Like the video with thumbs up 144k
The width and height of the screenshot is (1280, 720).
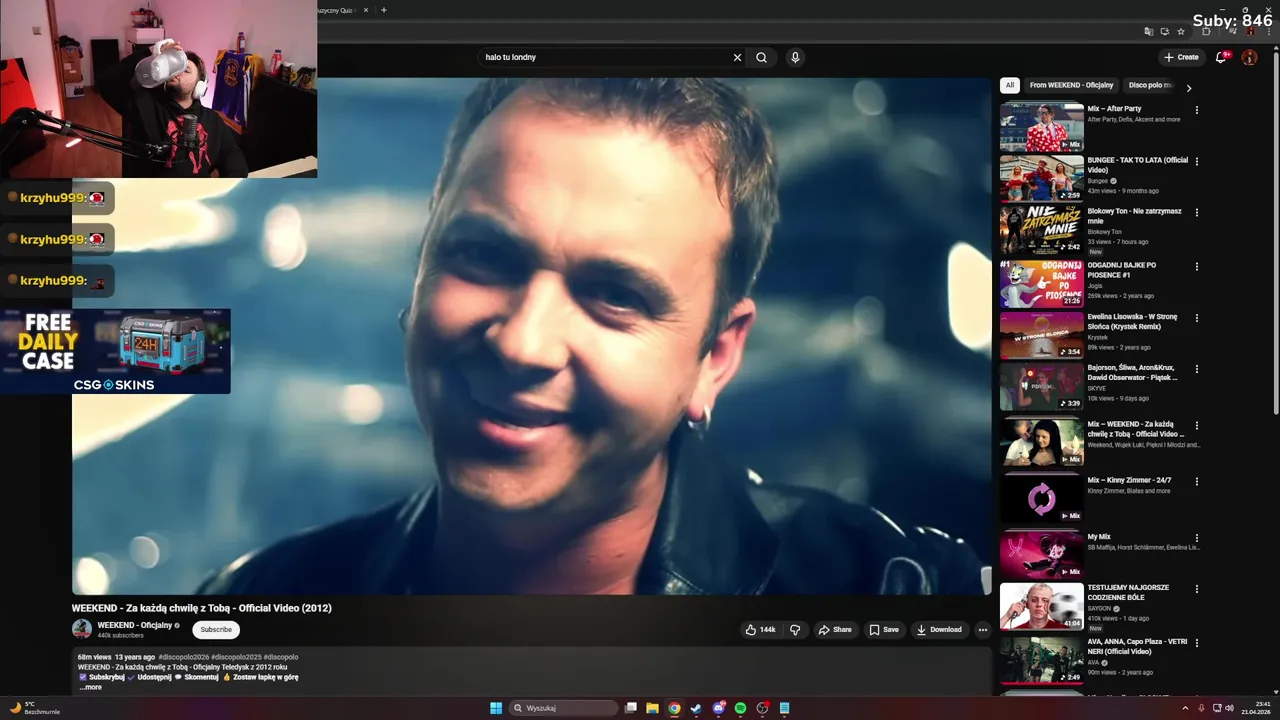760,630
